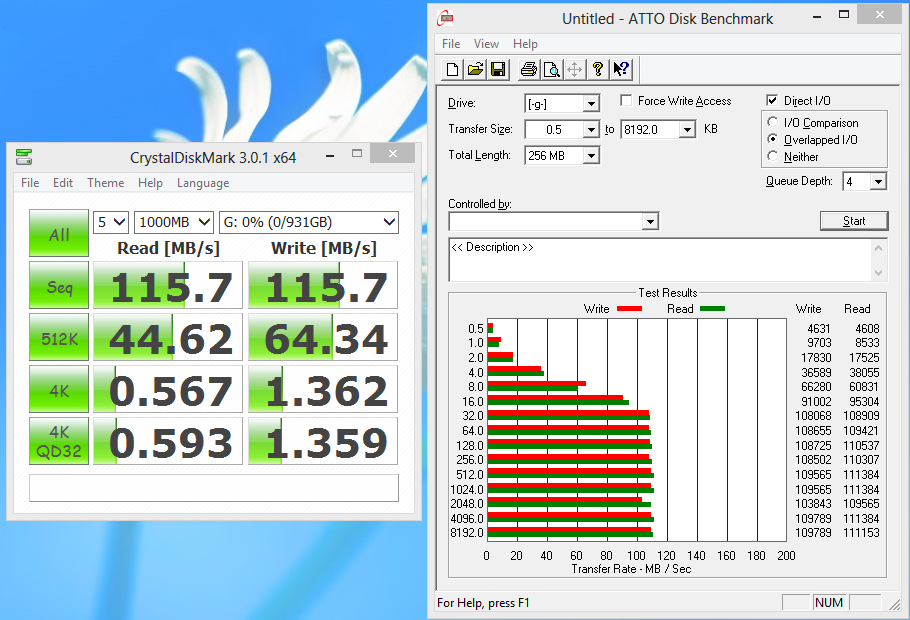This screenshot has height=620, width=910.
Task: Click the move crosshair icon in ATTO toolbar
Action: pos(575,70)
